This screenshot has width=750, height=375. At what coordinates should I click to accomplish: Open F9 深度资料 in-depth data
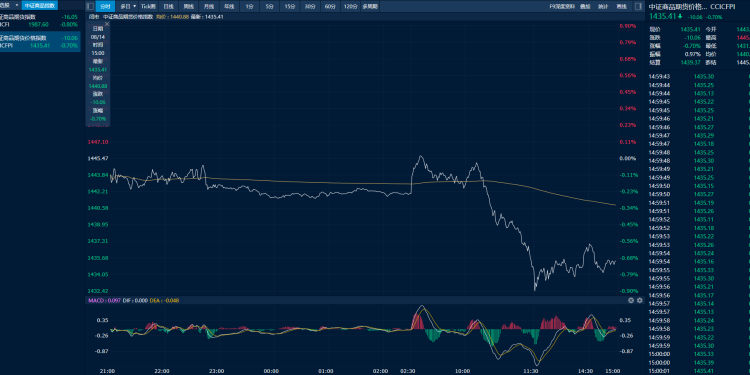[562, 6]
